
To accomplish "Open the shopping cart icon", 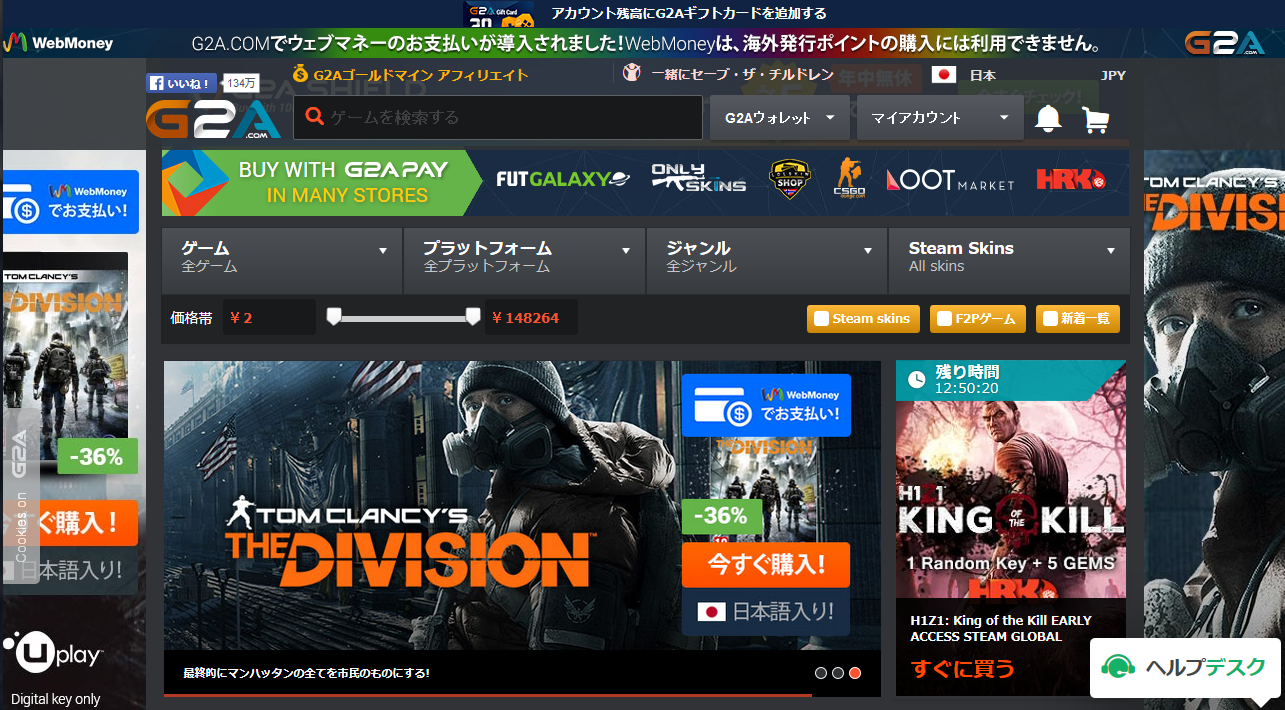I will (x=1096, y=119).
